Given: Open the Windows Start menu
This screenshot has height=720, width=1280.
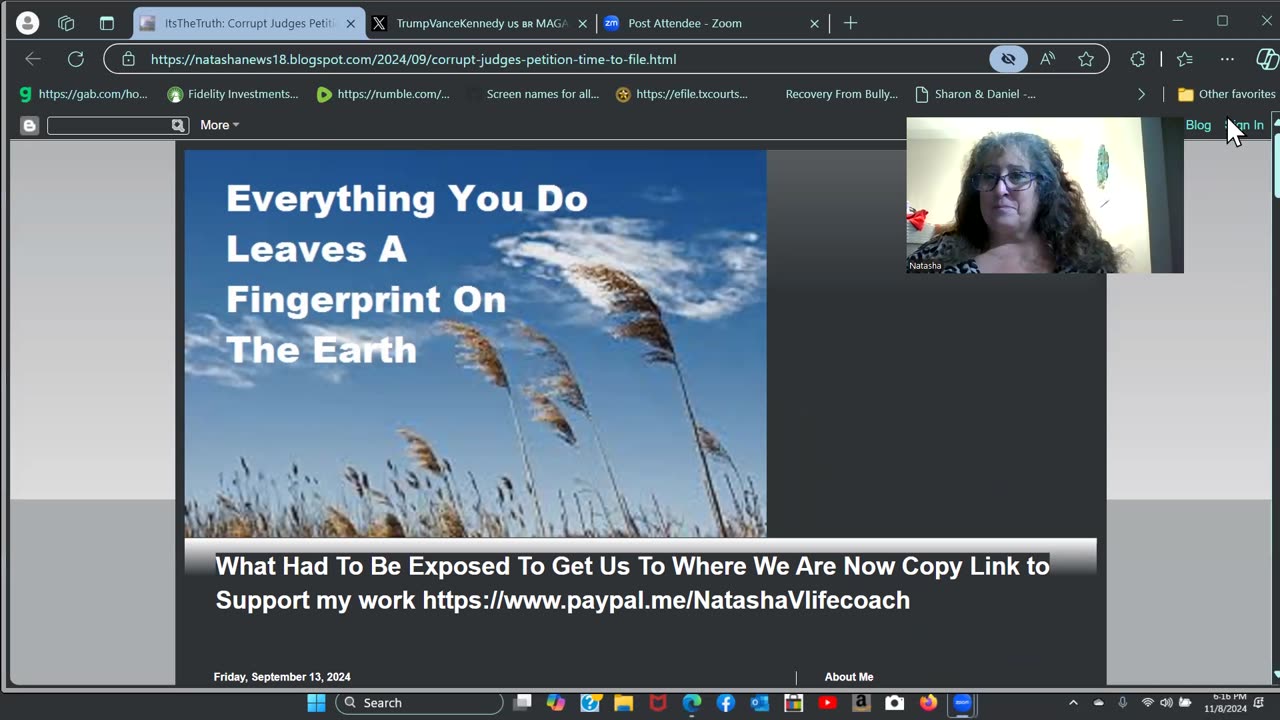Looking at the screenshot, I should pos(316,703).
